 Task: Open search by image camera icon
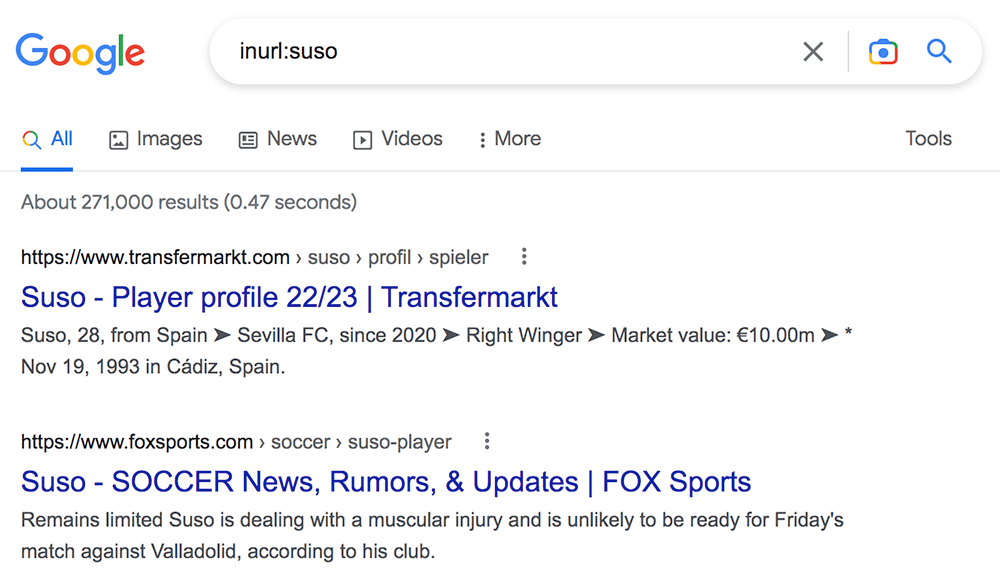[x=883, y=52]
